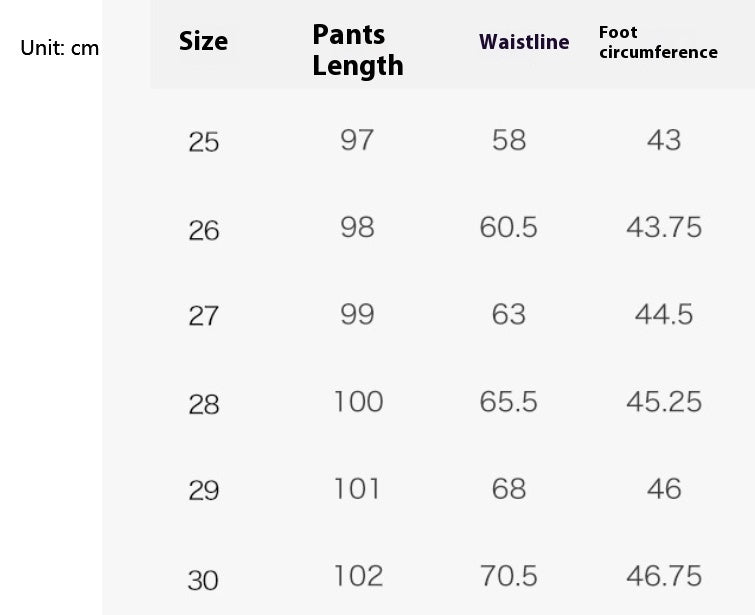Click the waistline value 60.5

(x=508, y=228)
